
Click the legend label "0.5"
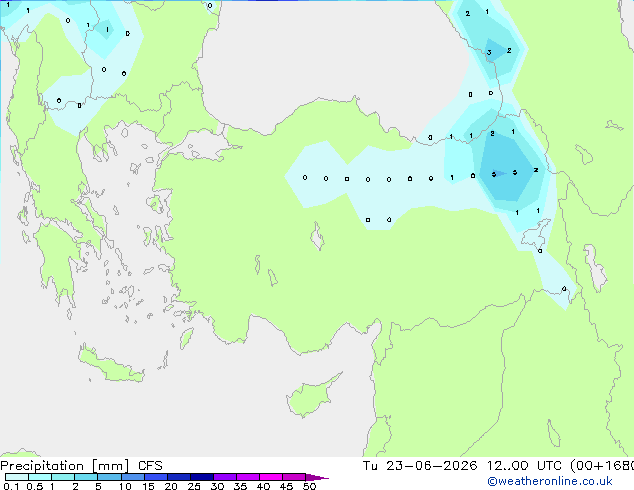pyautogui.click(x=35, y=486)
